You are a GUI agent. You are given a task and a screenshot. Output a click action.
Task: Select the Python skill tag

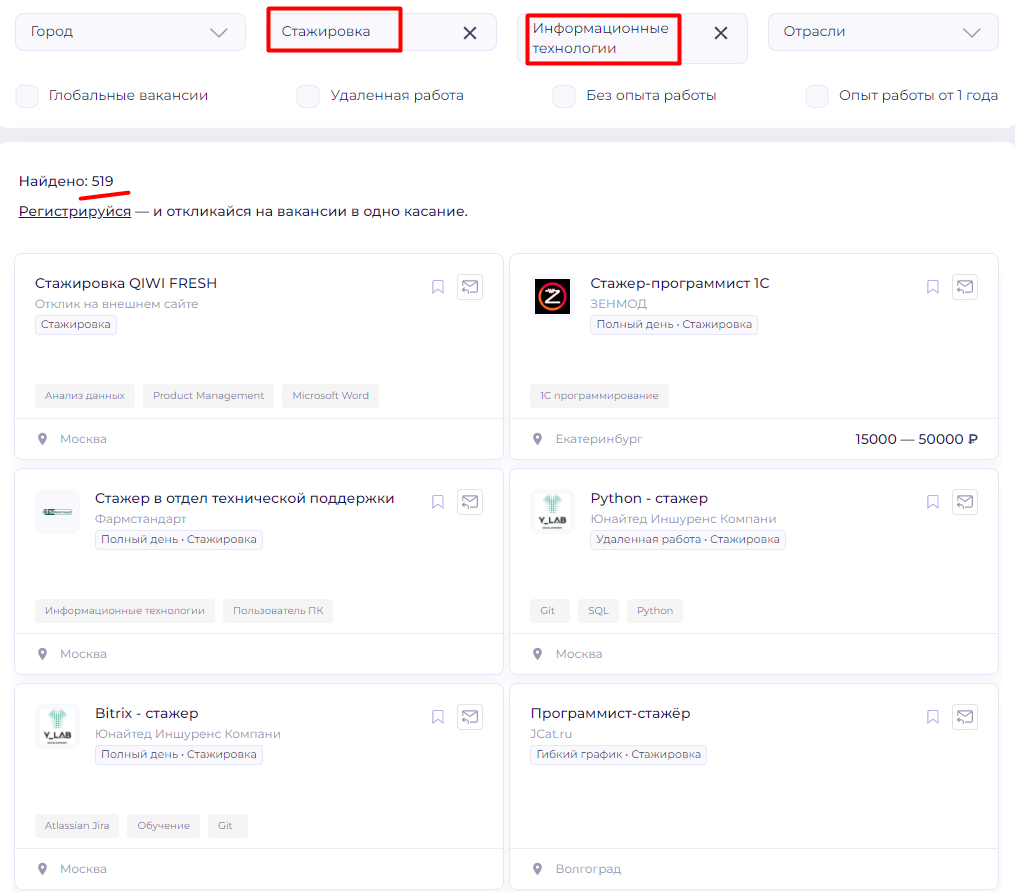click(654, 610)
